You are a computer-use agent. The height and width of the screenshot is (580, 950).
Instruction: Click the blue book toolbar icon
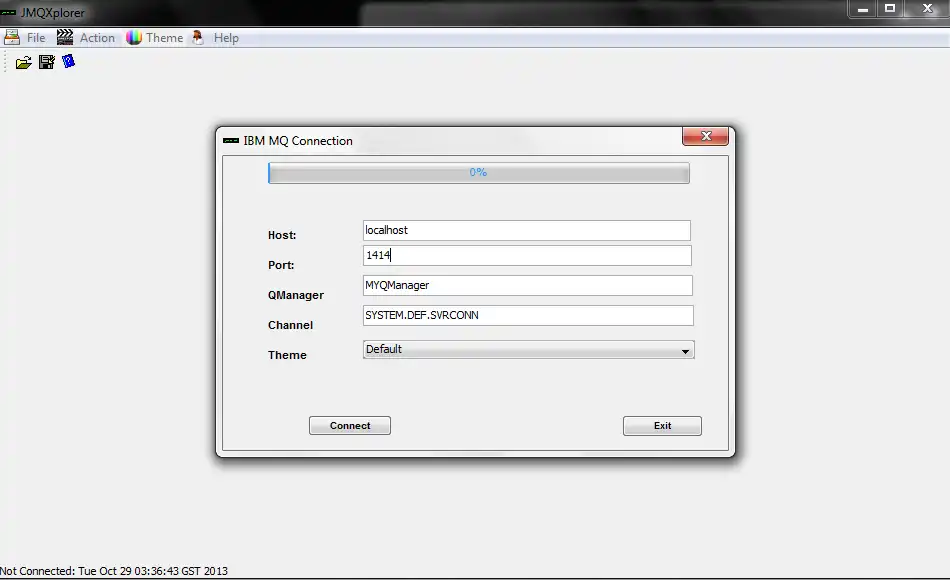tap(68, 61)
